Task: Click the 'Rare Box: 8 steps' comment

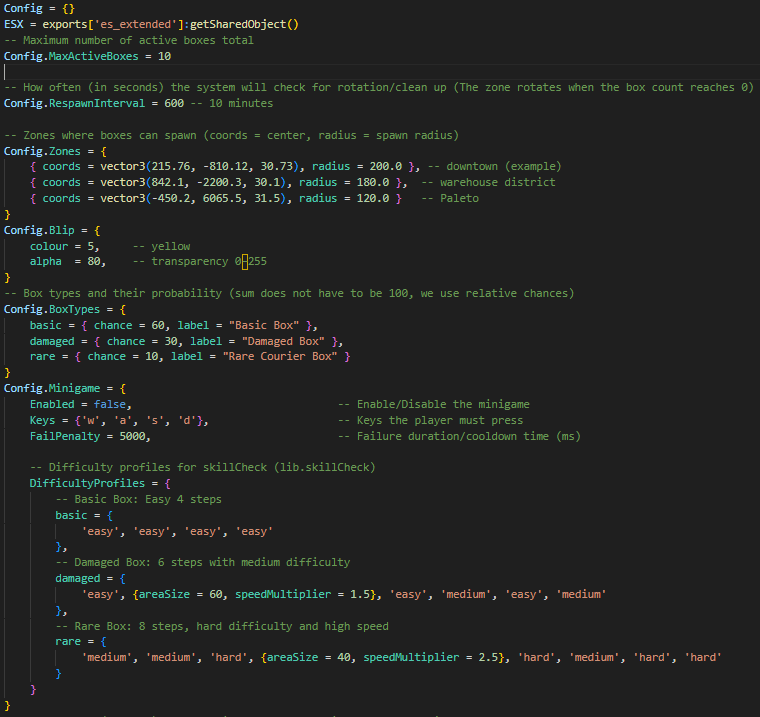Action: [x=222, y=626]
